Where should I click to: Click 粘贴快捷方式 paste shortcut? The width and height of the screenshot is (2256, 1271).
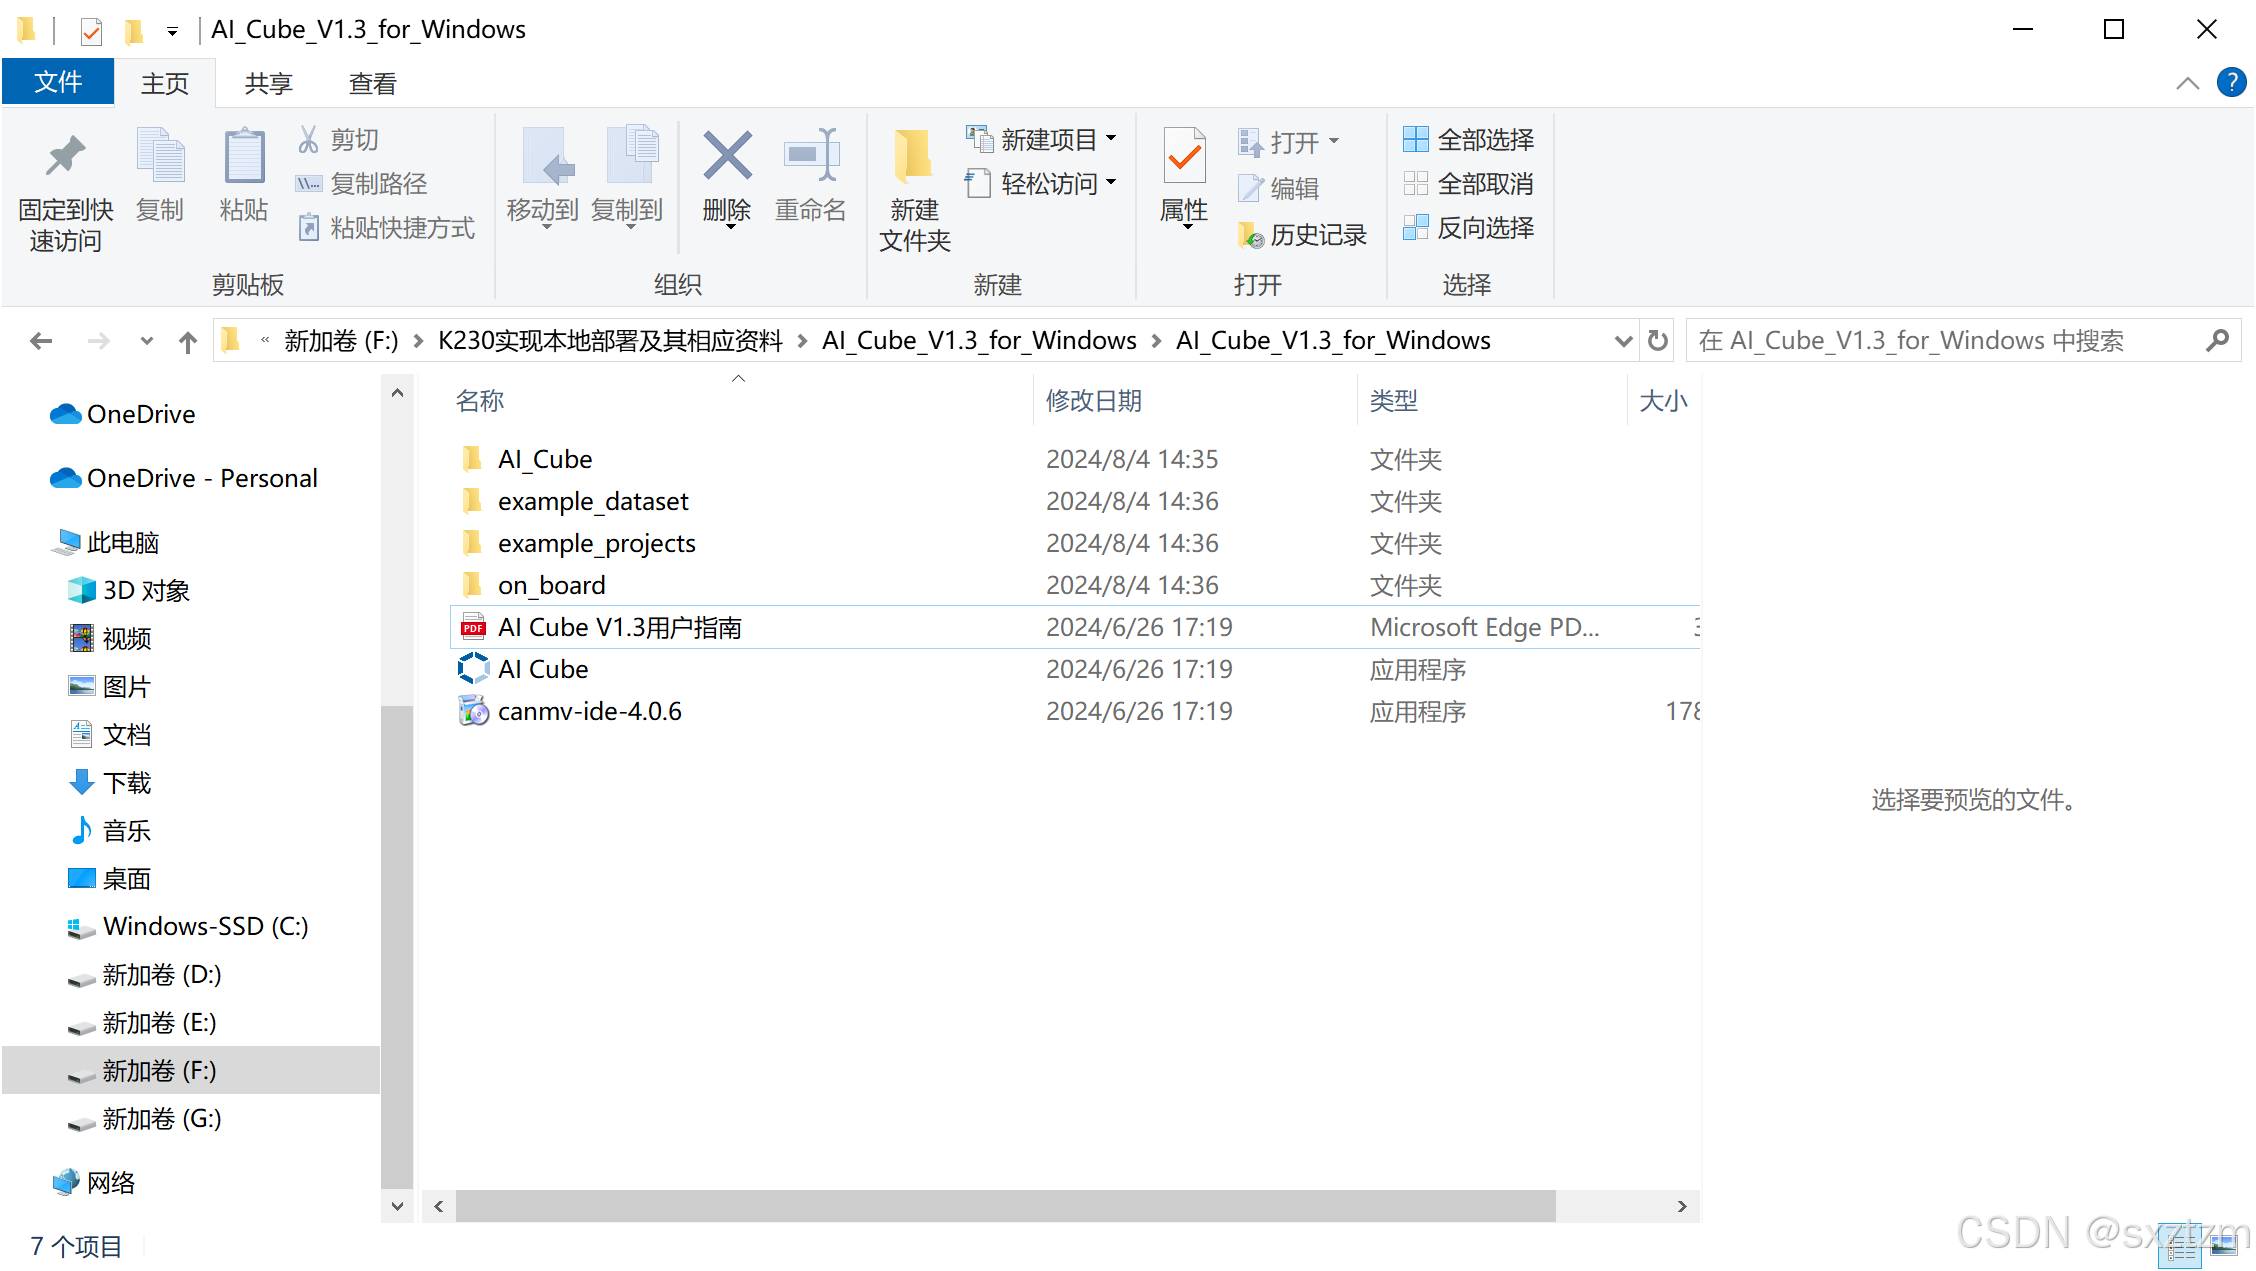(386, 228)
